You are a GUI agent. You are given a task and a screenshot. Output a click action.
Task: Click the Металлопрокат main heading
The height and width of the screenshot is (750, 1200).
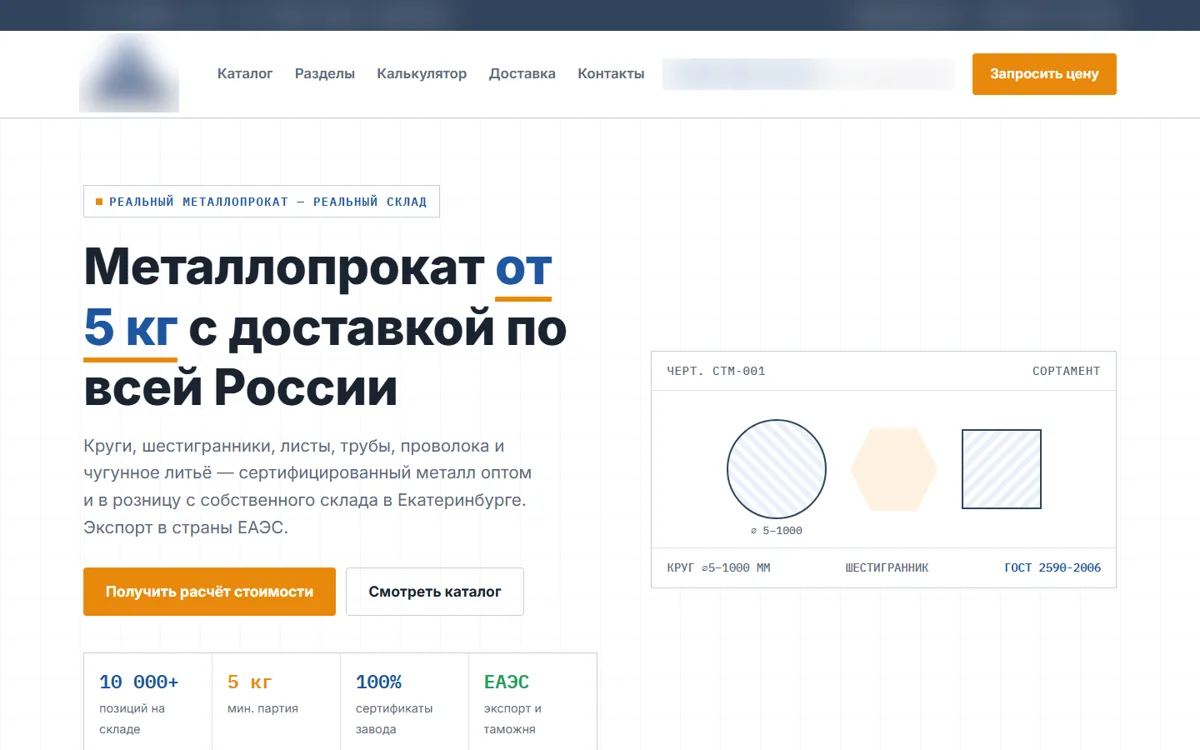click(x=325, y=327)
